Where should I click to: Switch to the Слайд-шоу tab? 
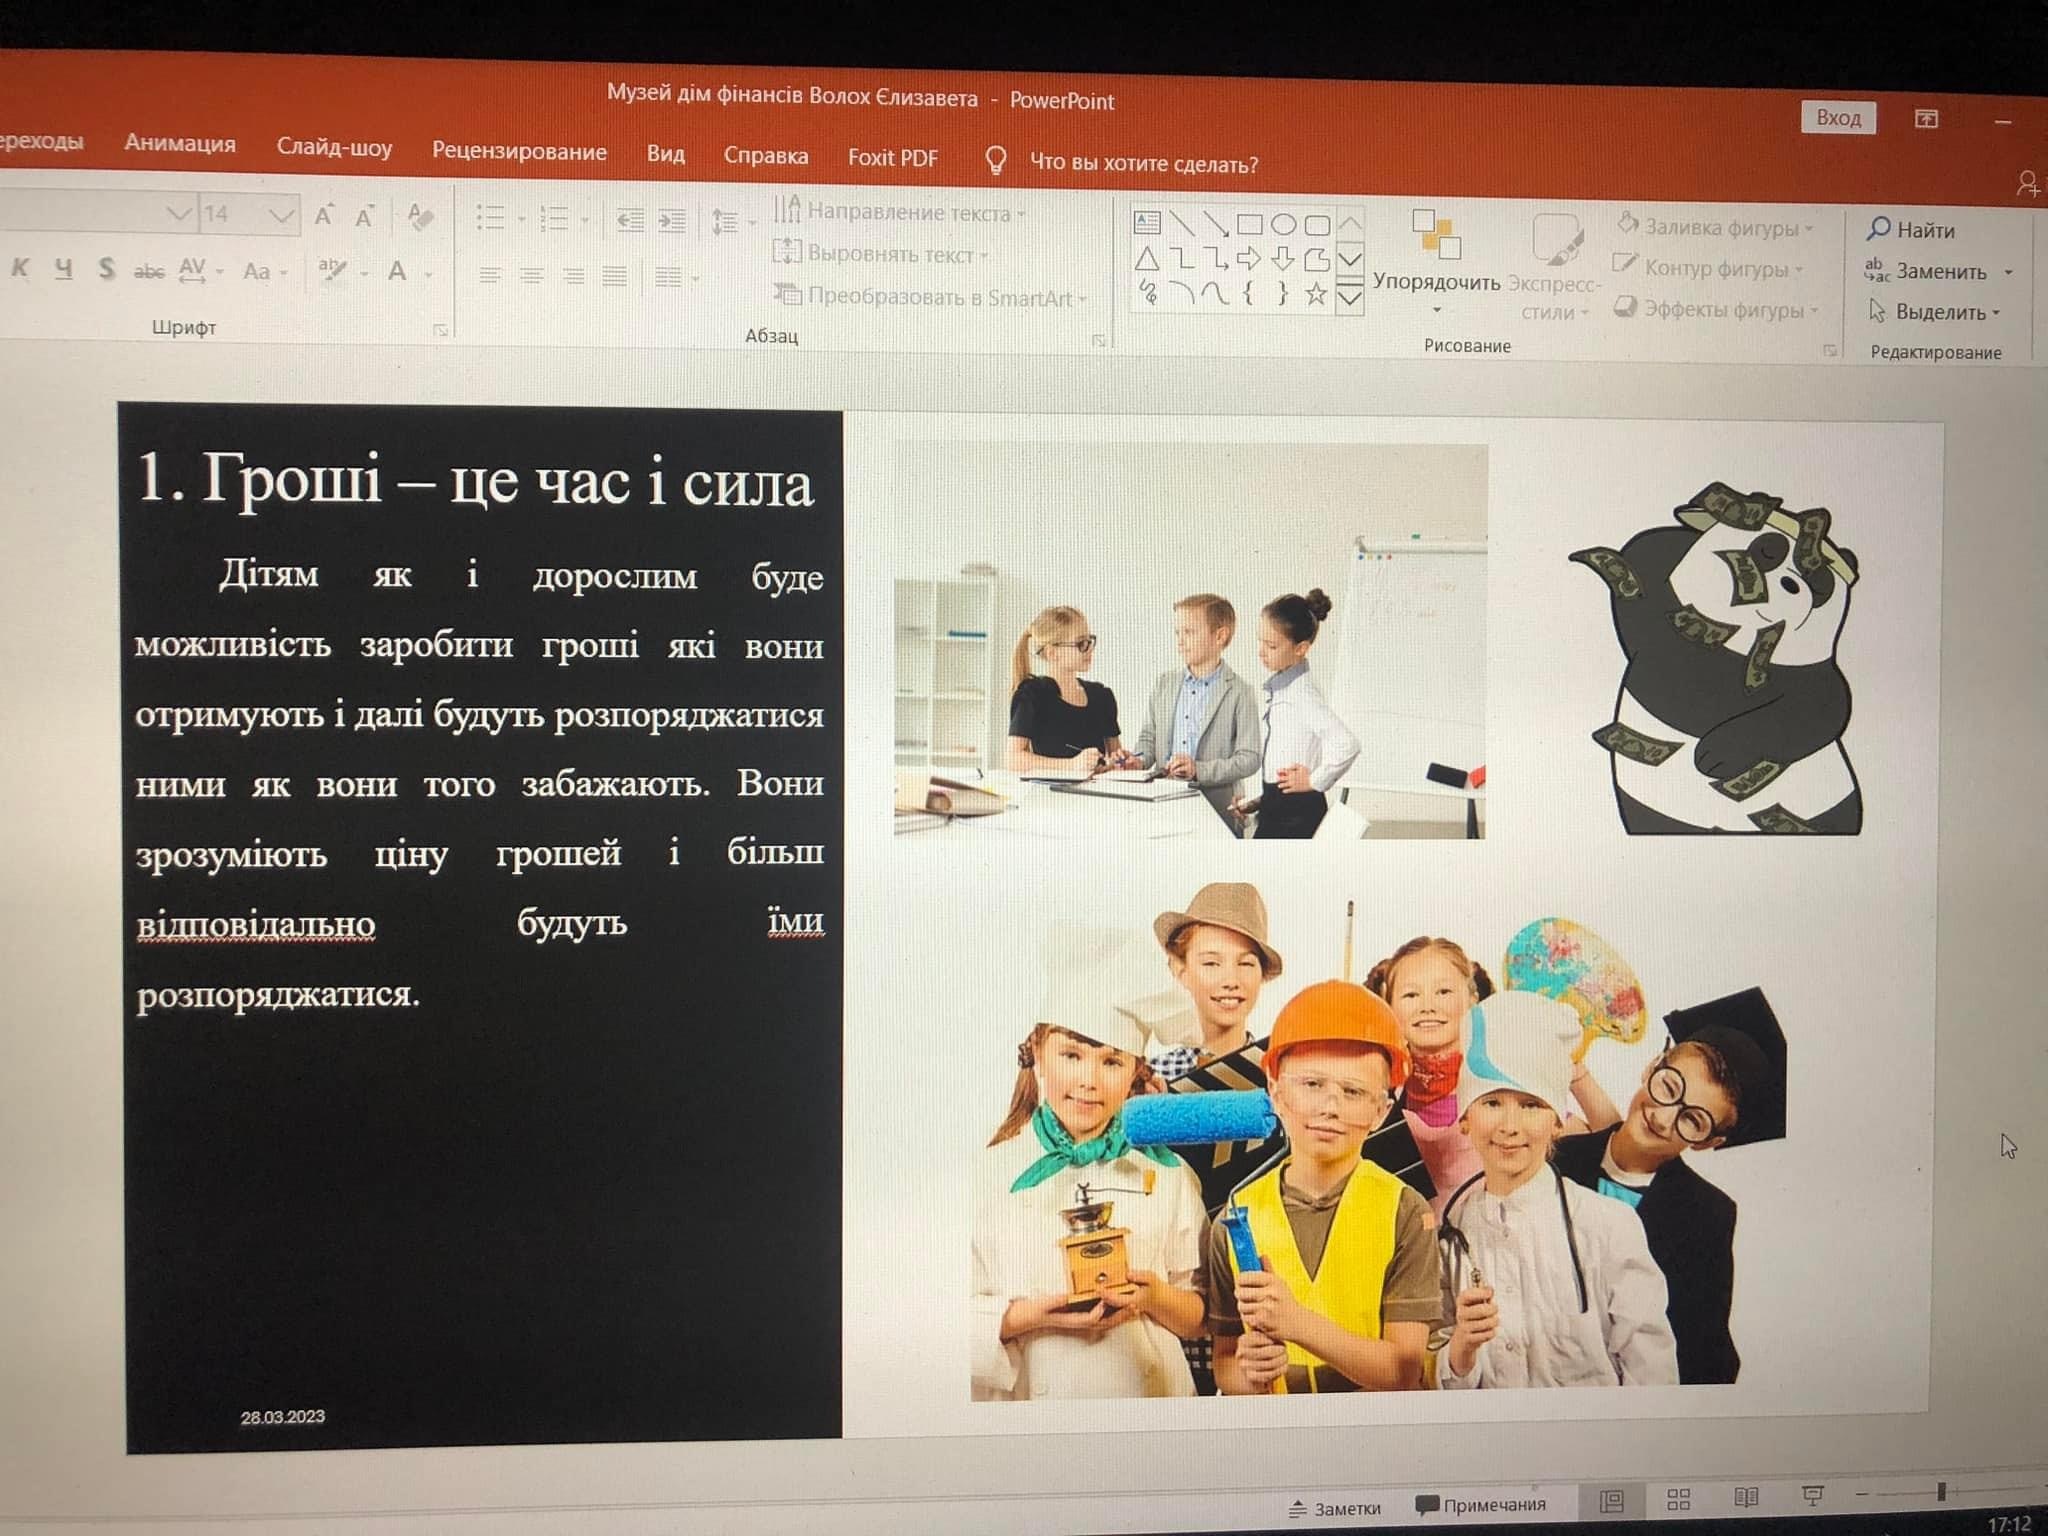point(334,148)
